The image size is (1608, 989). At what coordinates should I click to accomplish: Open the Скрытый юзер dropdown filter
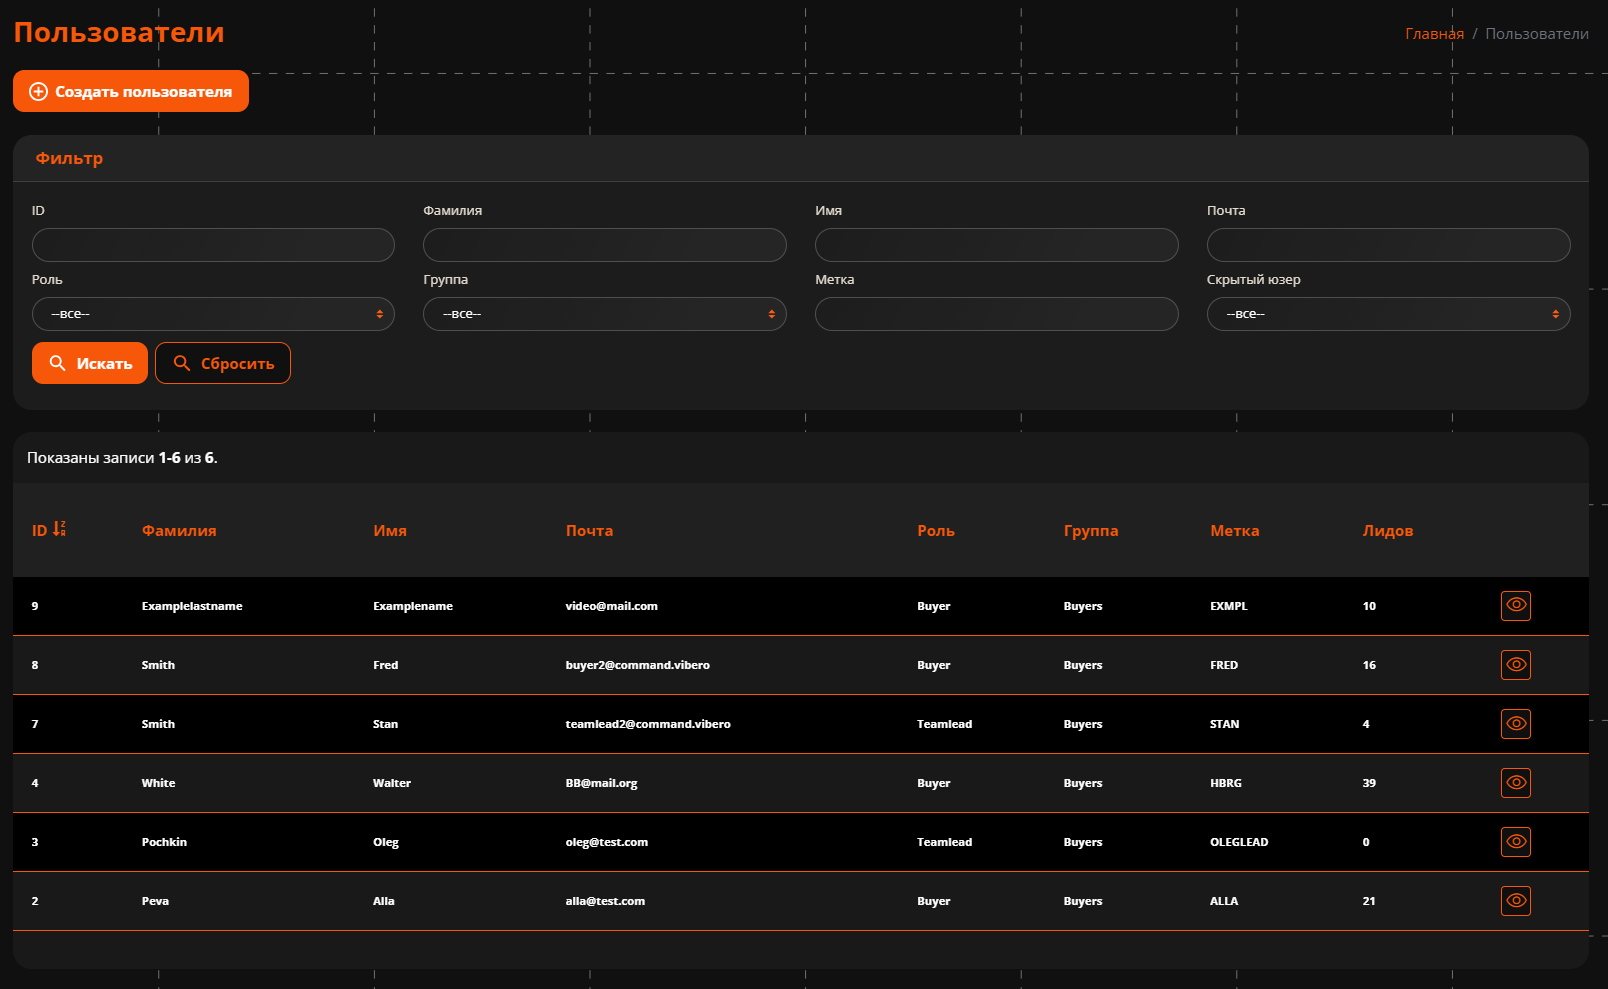(x=1388, y=314)
